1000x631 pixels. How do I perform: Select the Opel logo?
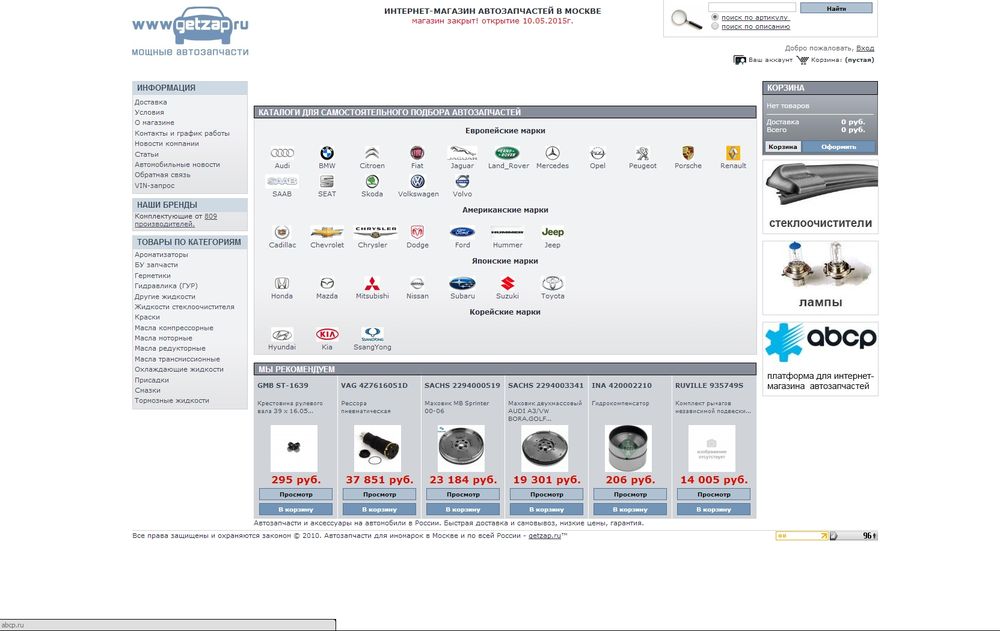(598, 153)
